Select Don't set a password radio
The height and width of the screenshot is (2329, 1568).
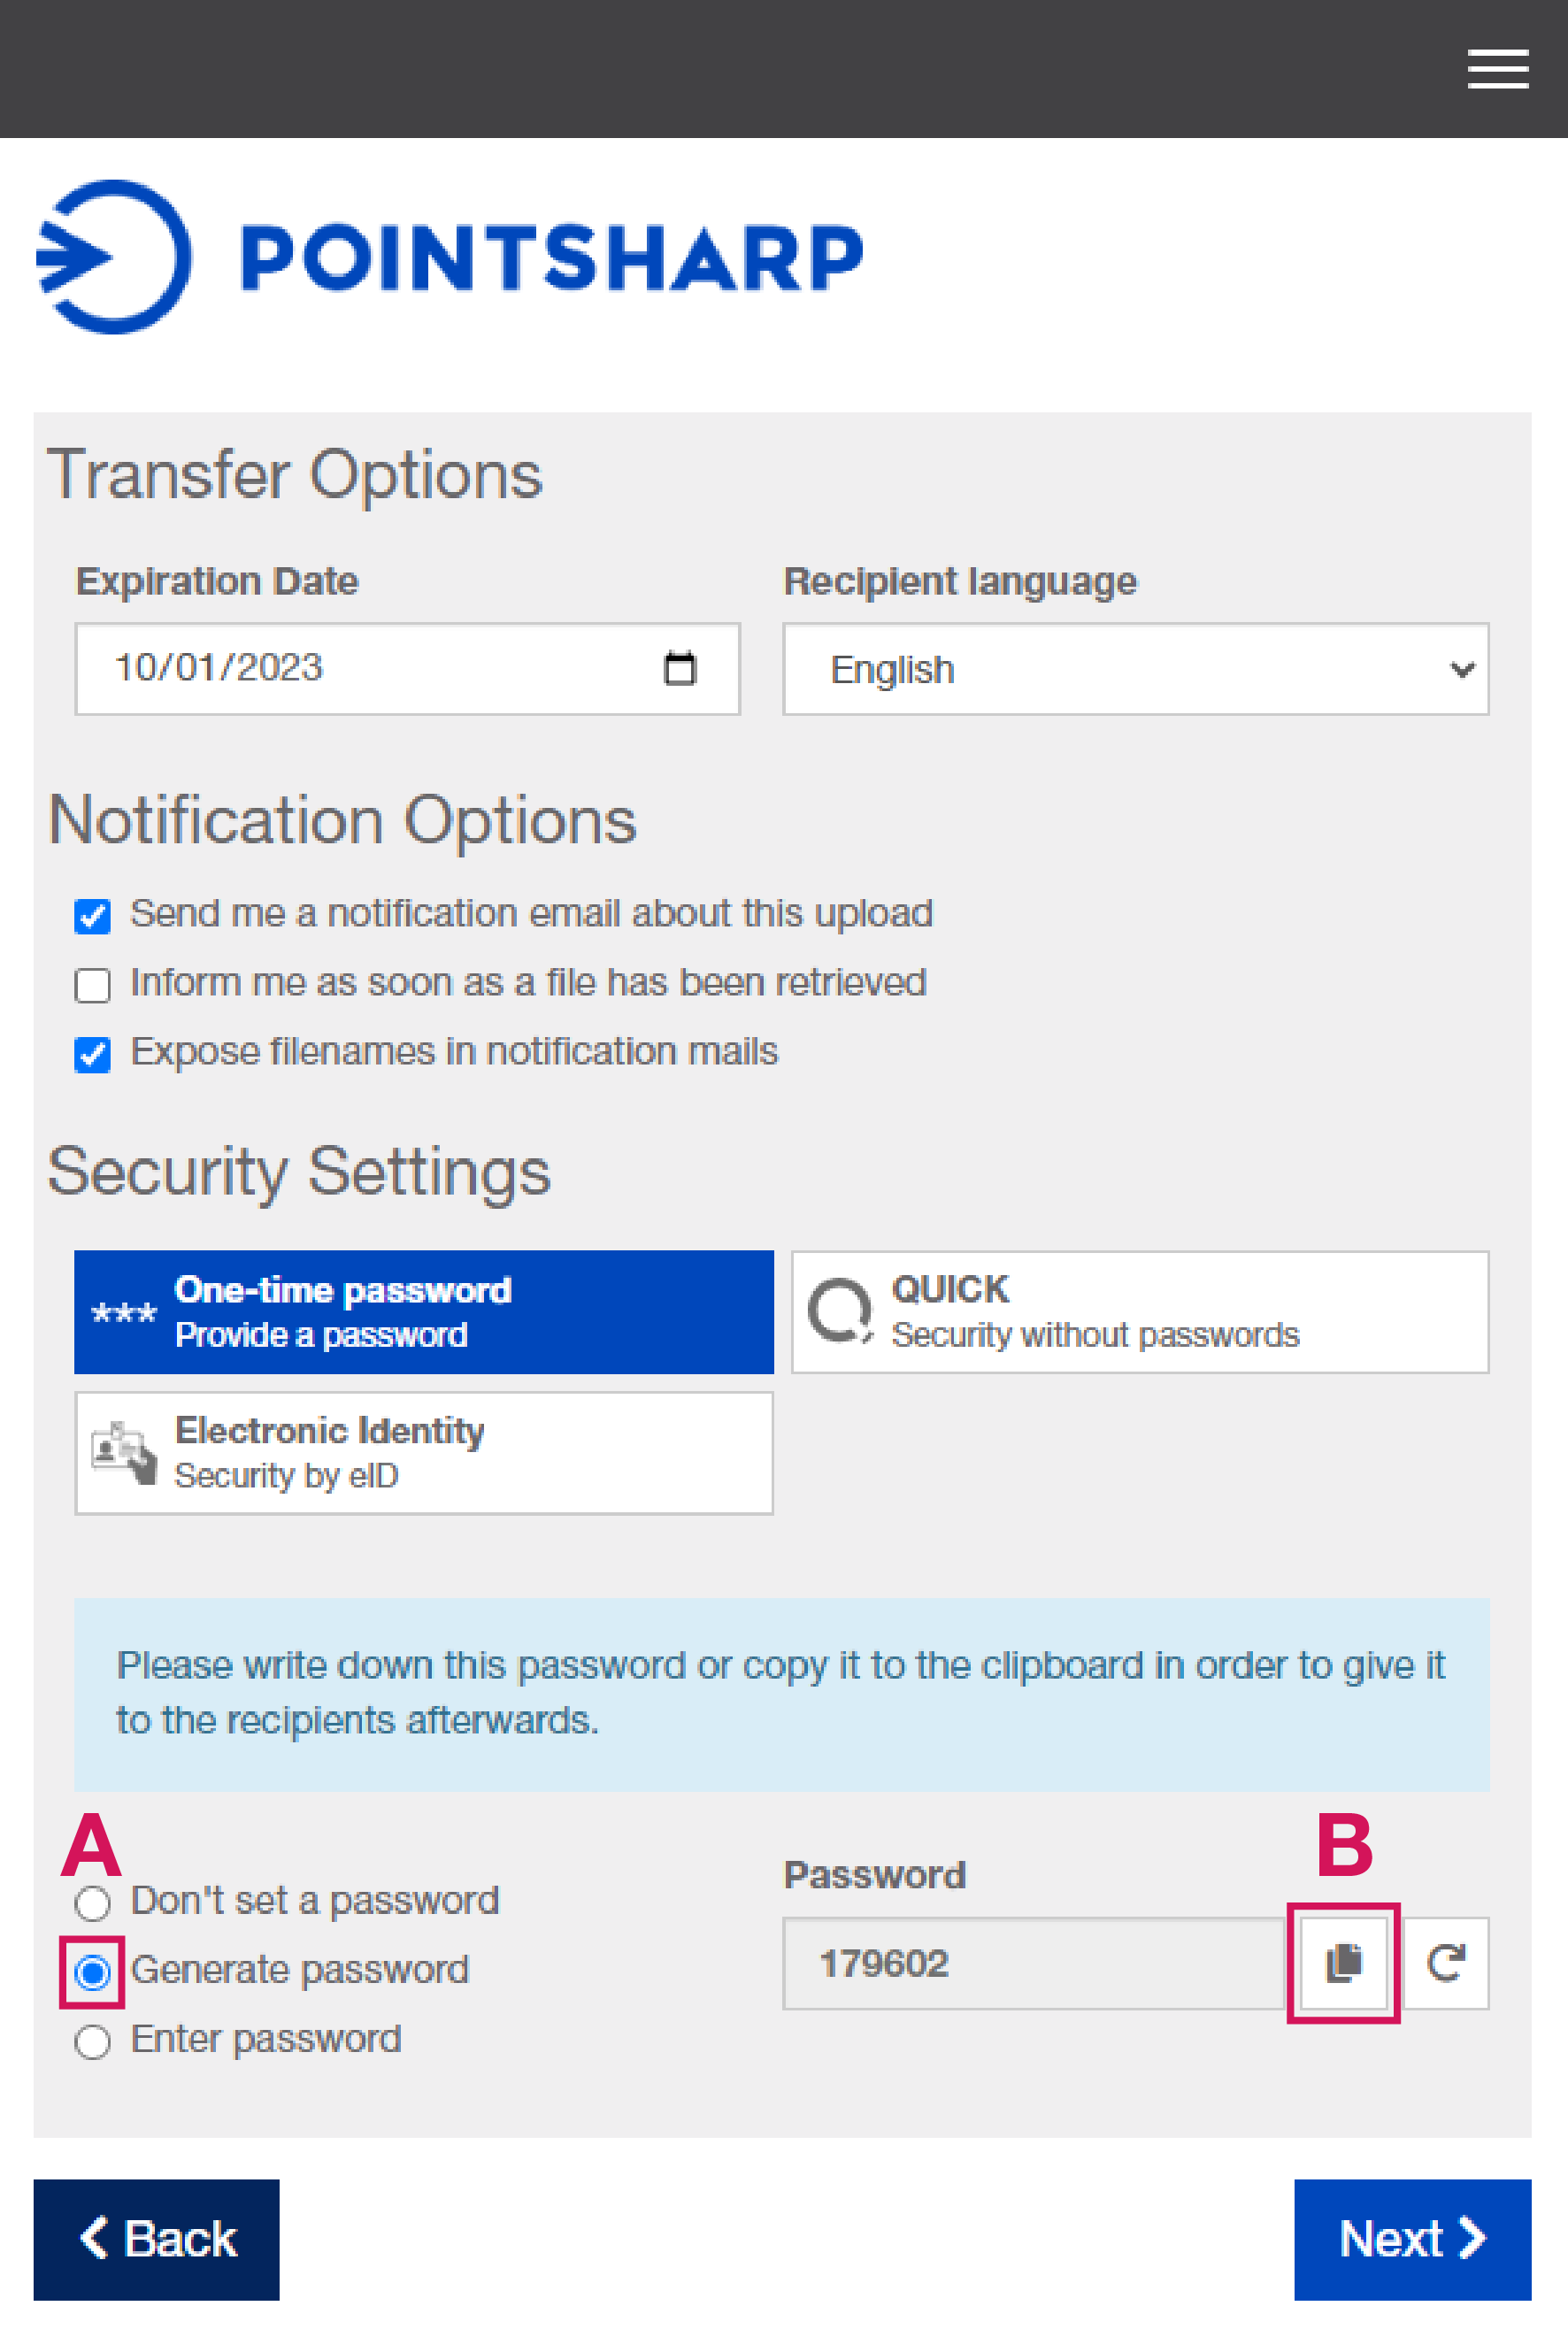click(x=92, y=1902)
